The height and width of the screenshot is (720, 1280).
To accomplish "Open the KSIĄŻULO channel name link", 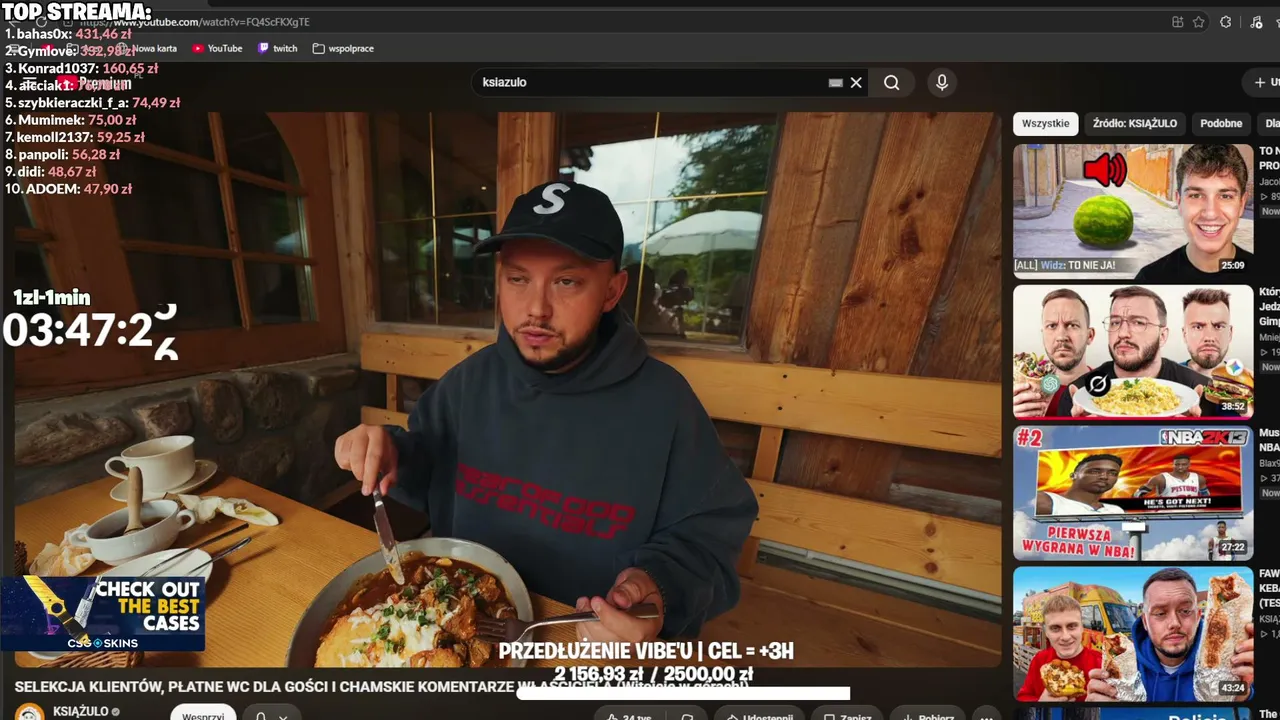I will point(80,712).
